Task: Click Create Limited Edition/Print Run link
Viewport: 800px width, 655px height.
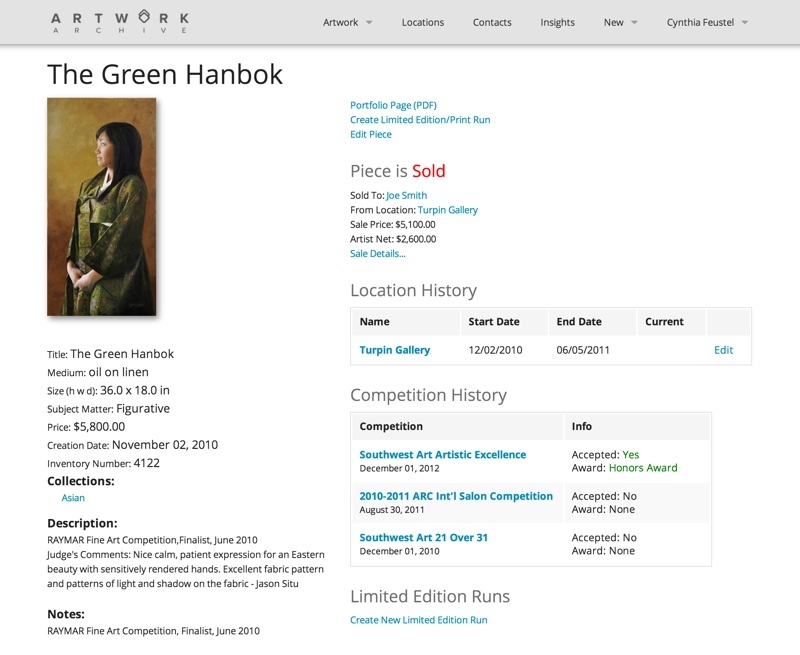Action: (420, 120)
